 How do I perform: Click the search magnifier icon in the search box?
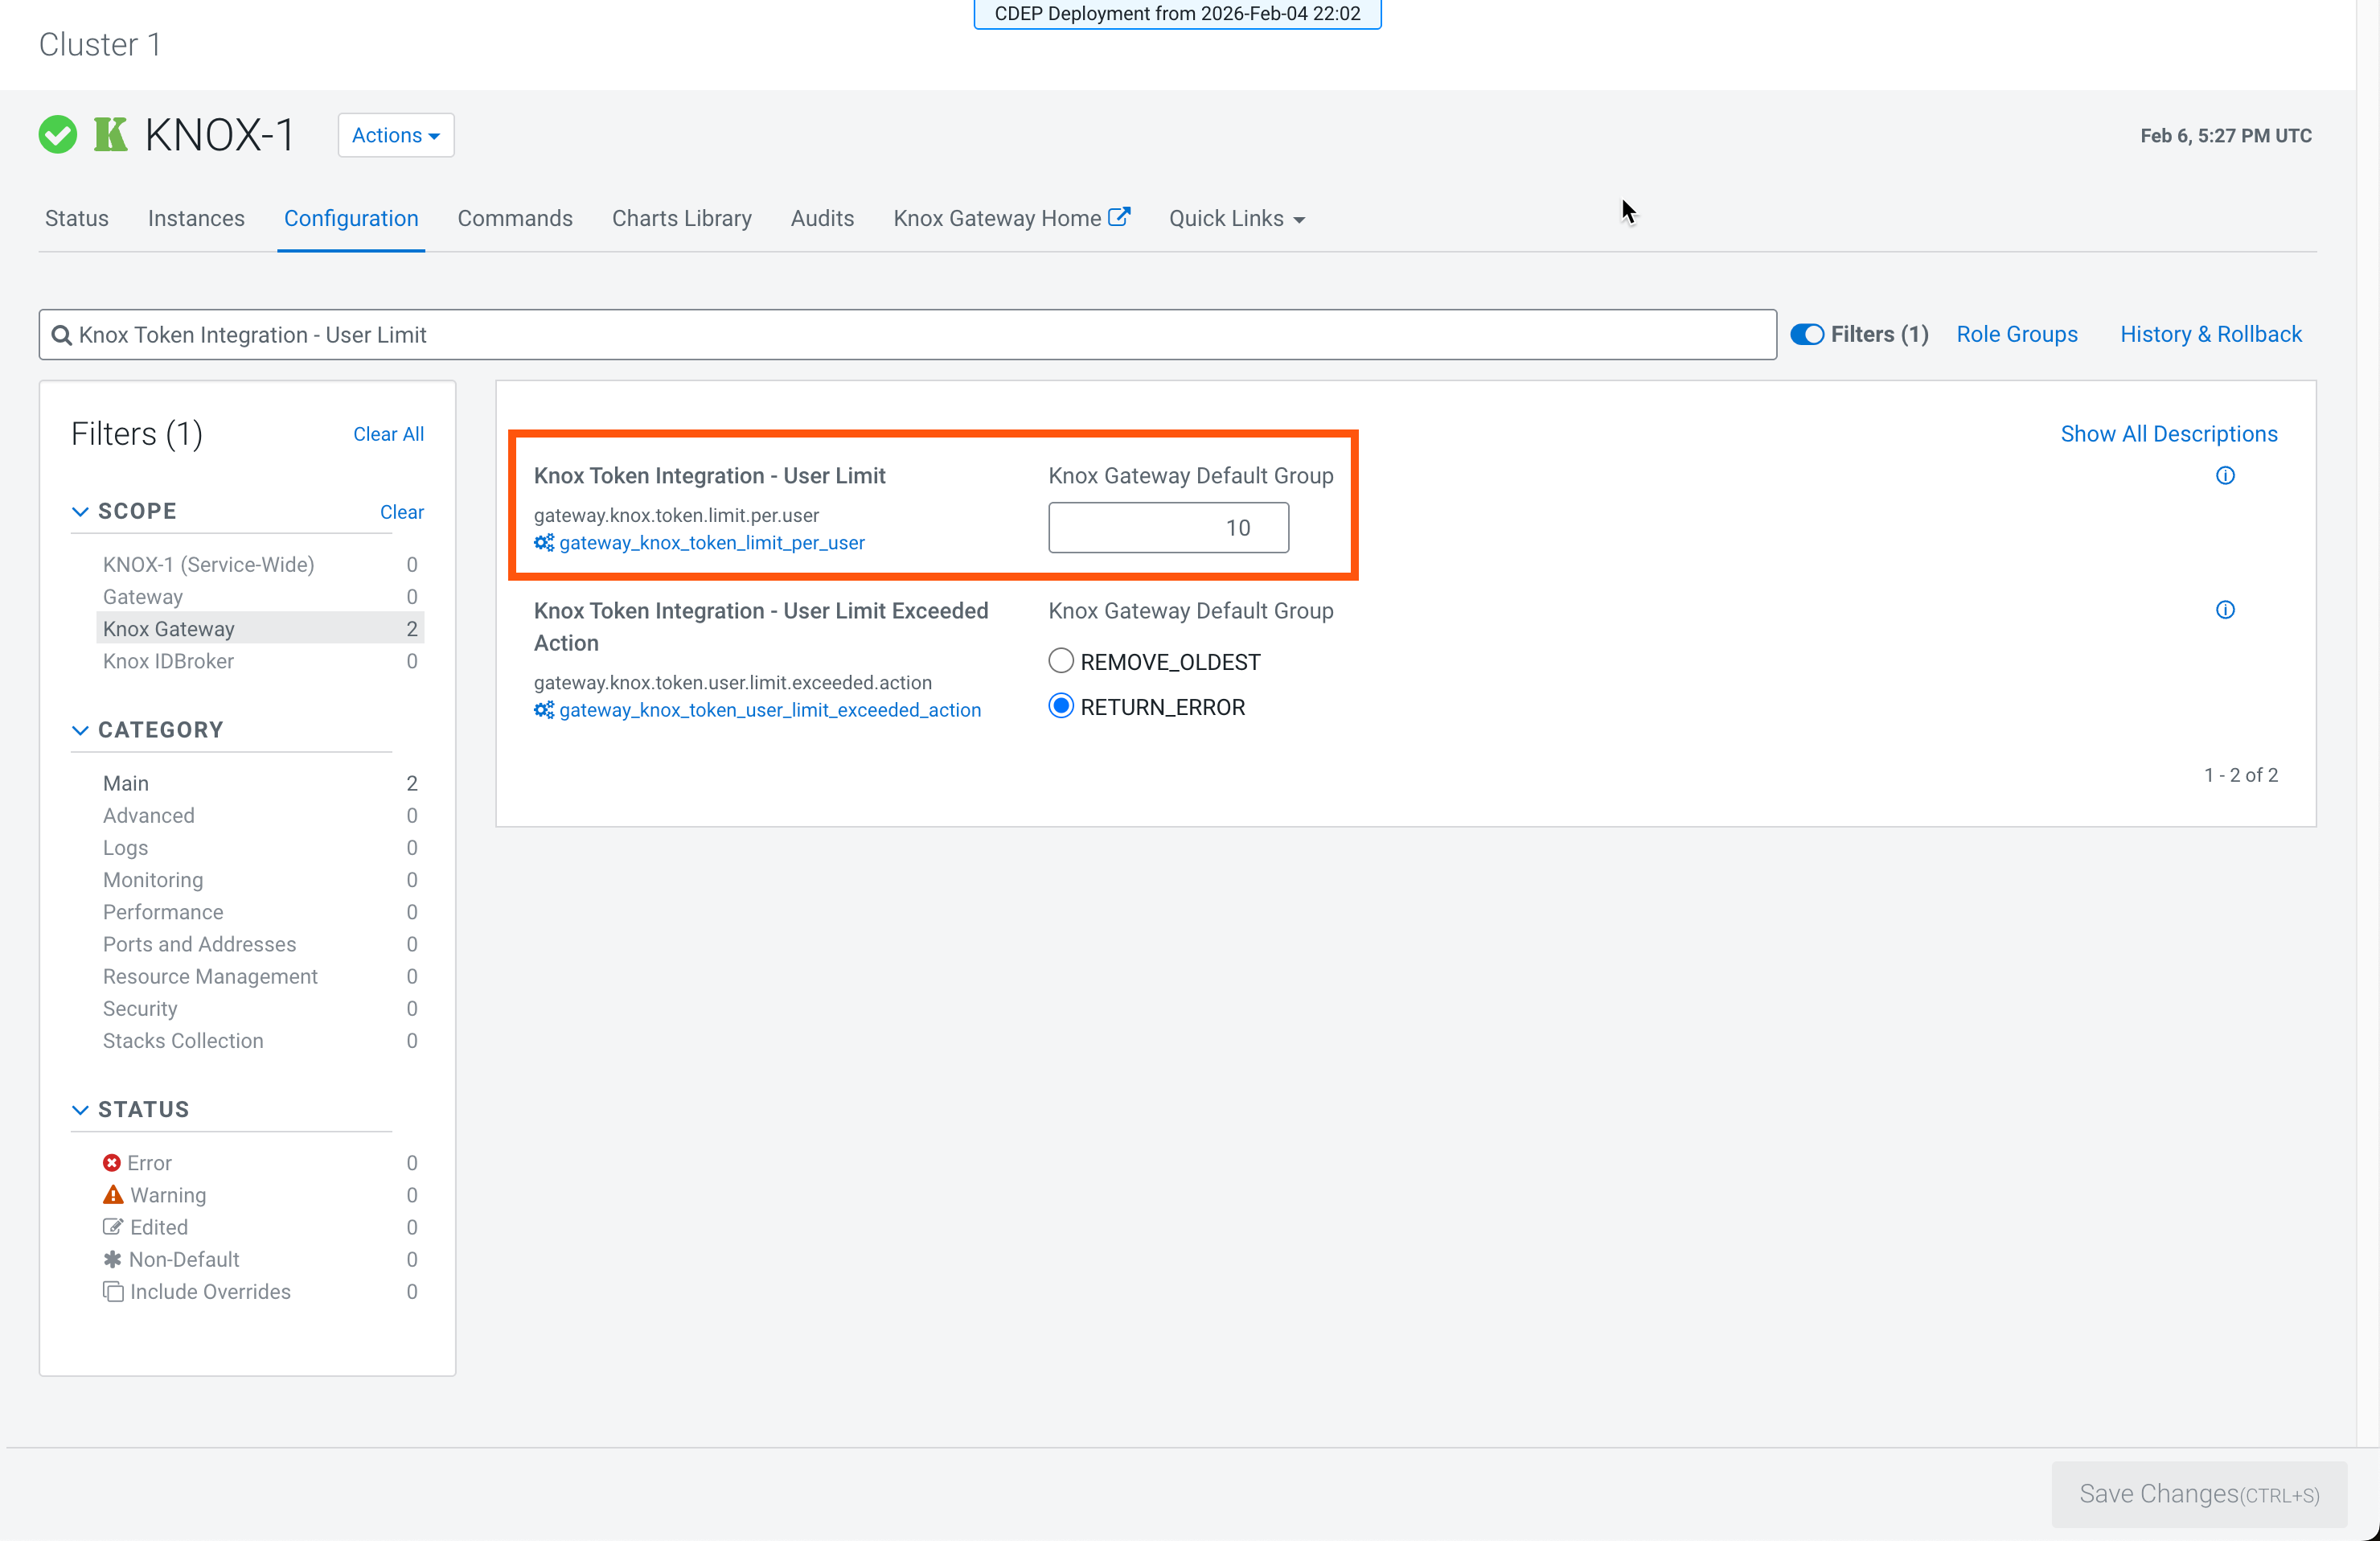pyautogui.click(x=62, y=335)
